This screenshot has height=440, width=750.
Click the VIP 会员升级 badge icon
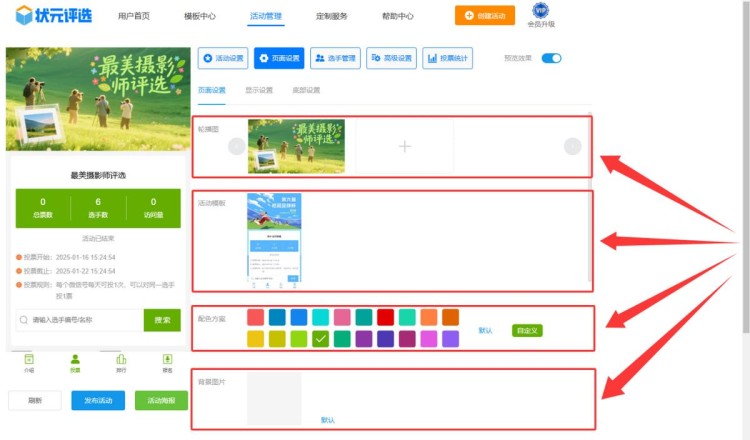pyautogui.click(x=540, y=11)
